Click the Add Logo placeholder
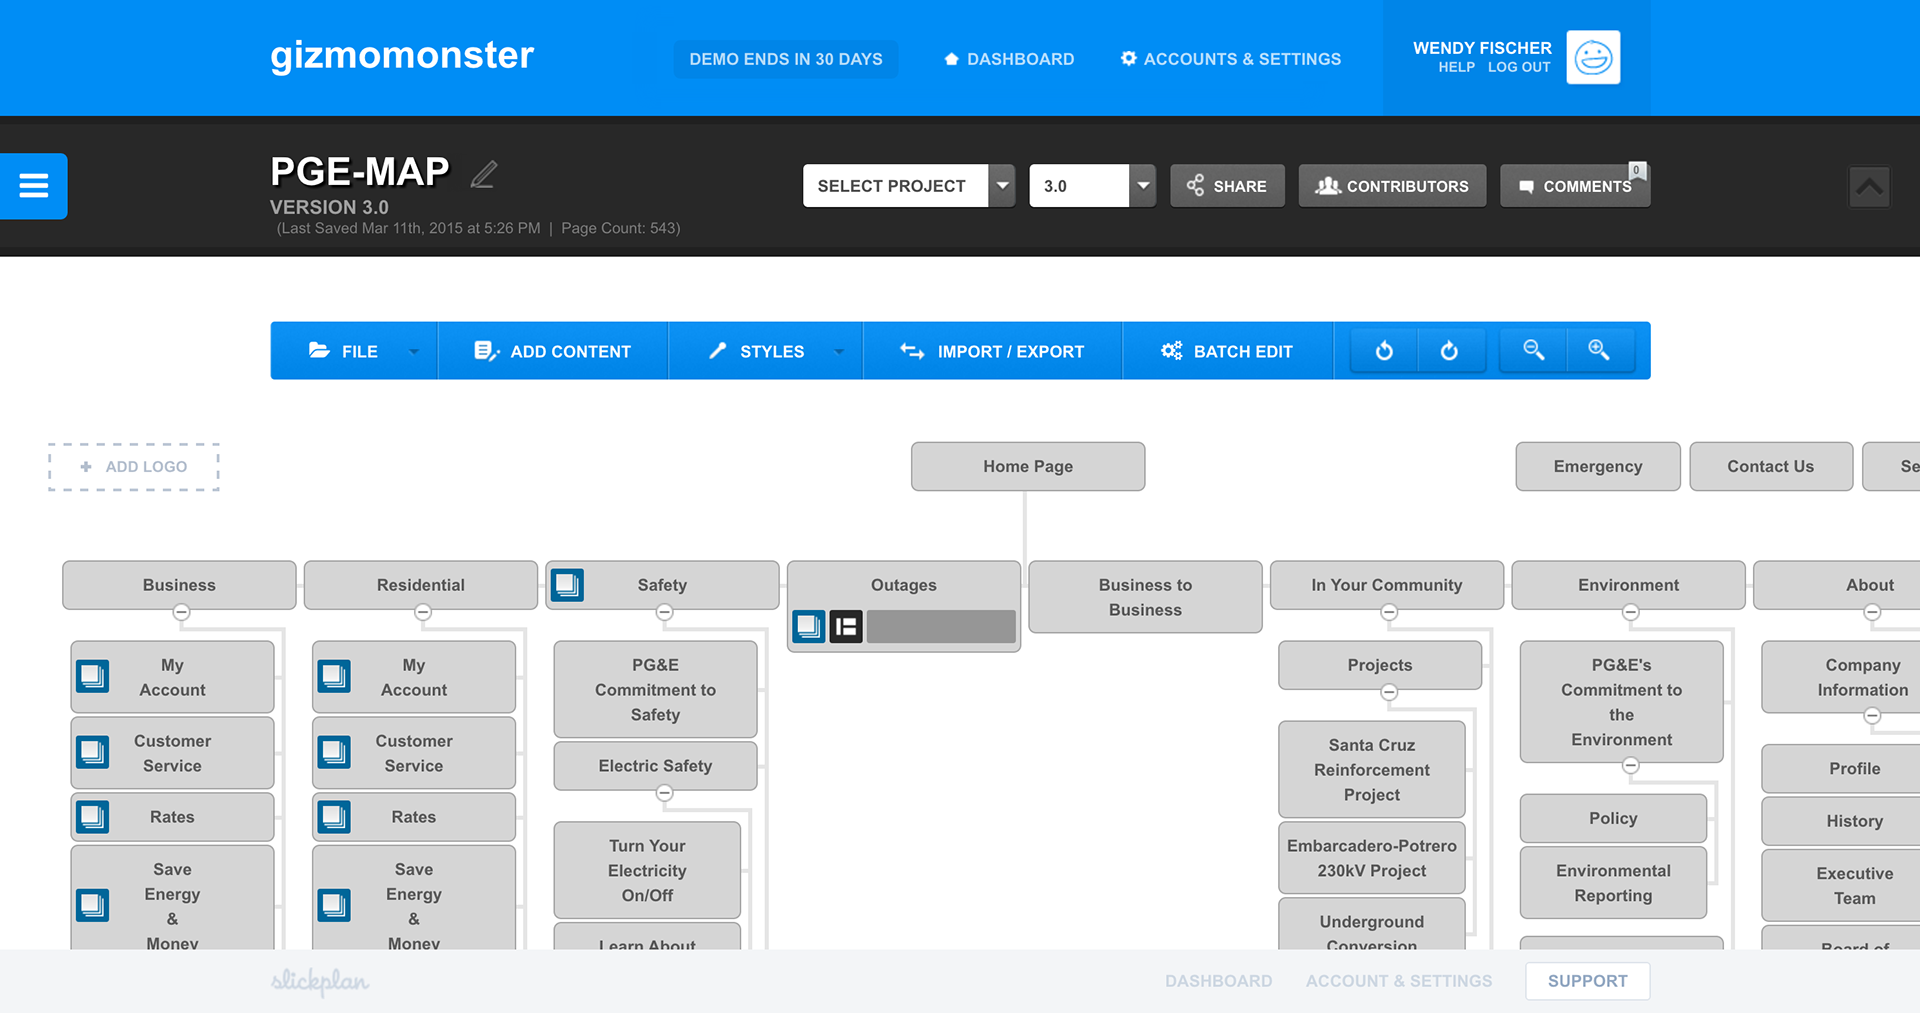 tap(134, 467)
